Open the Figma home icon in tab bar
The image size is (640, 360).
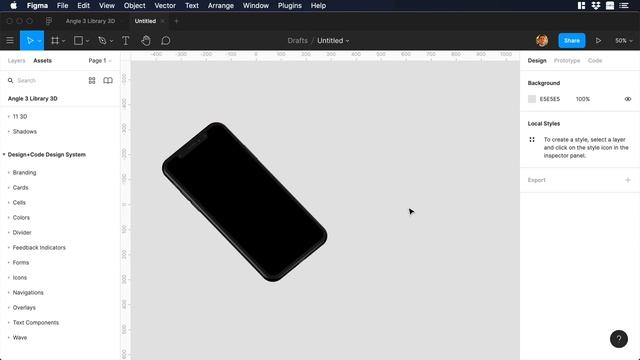click(x=49, y=21)
